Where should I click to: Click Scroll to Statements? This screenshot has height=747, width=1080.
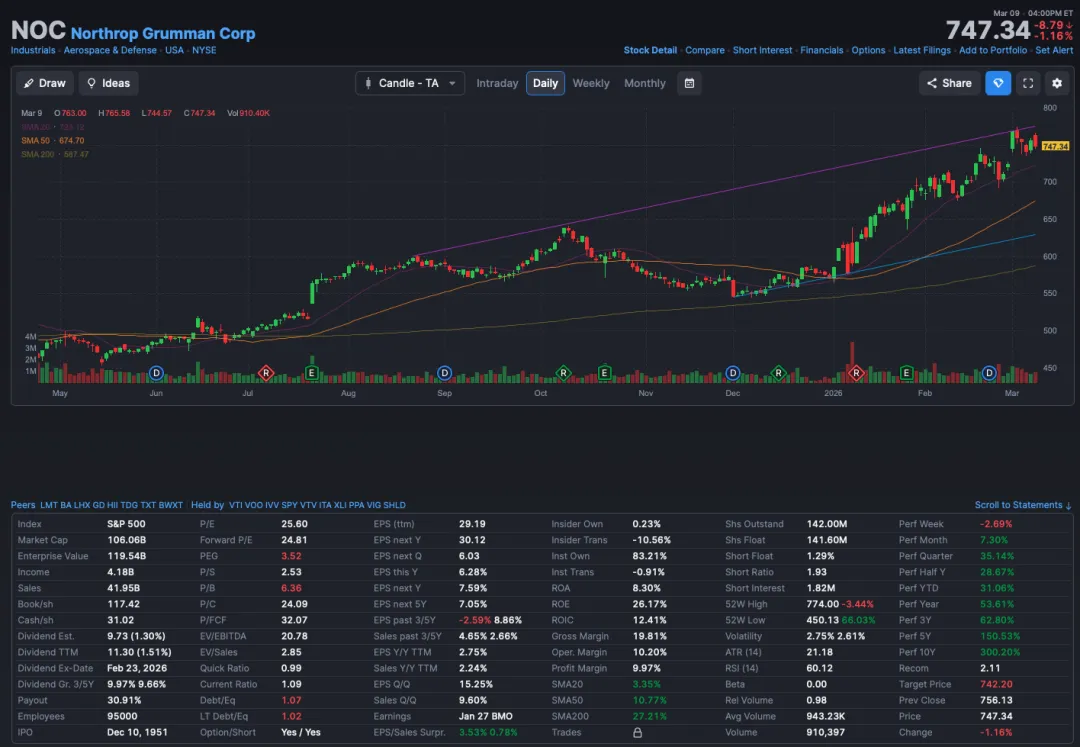pyautogui.click(x=1023, y=505)
